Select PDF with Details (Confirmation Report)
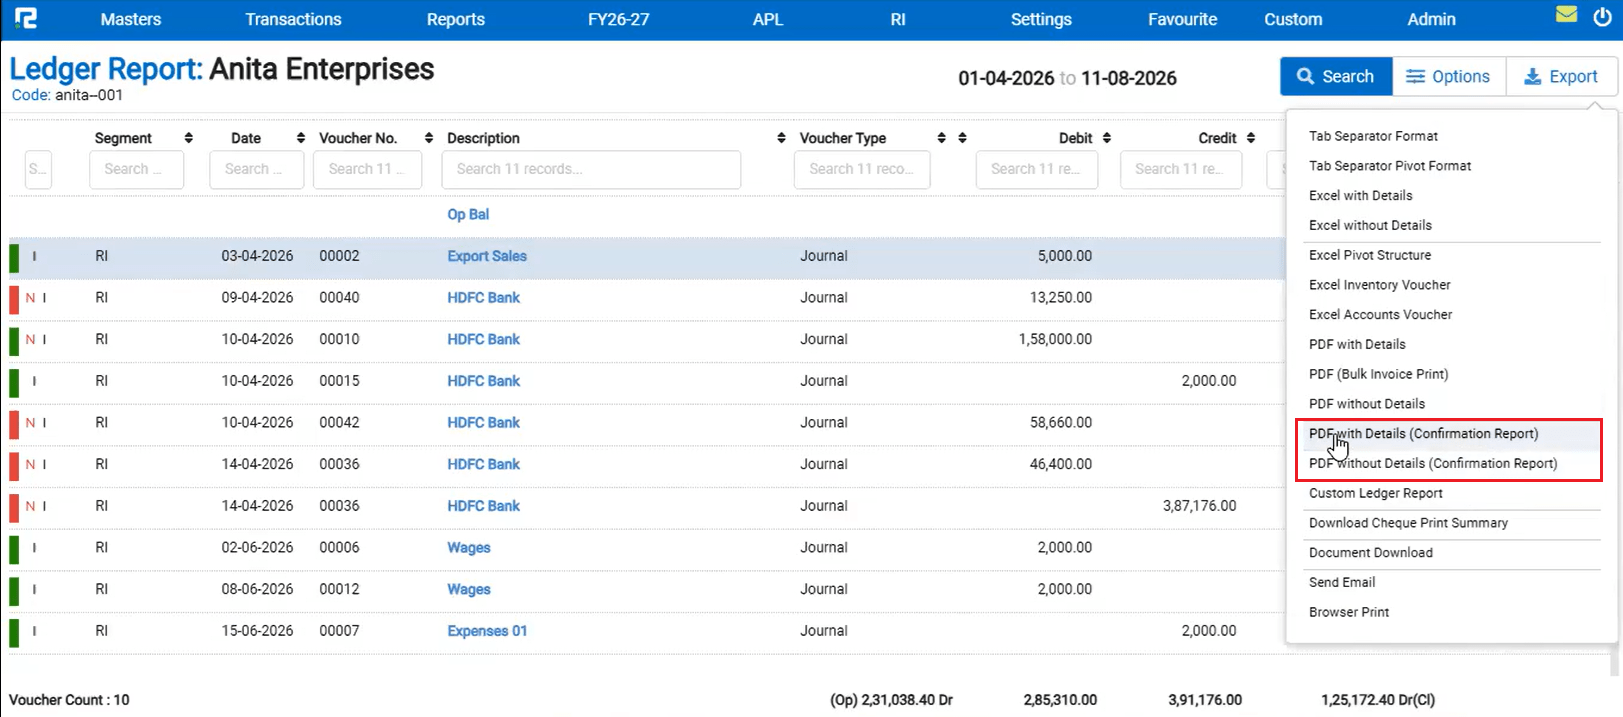The width and height of the screenshot is (1623, 717). [1423, 434]
